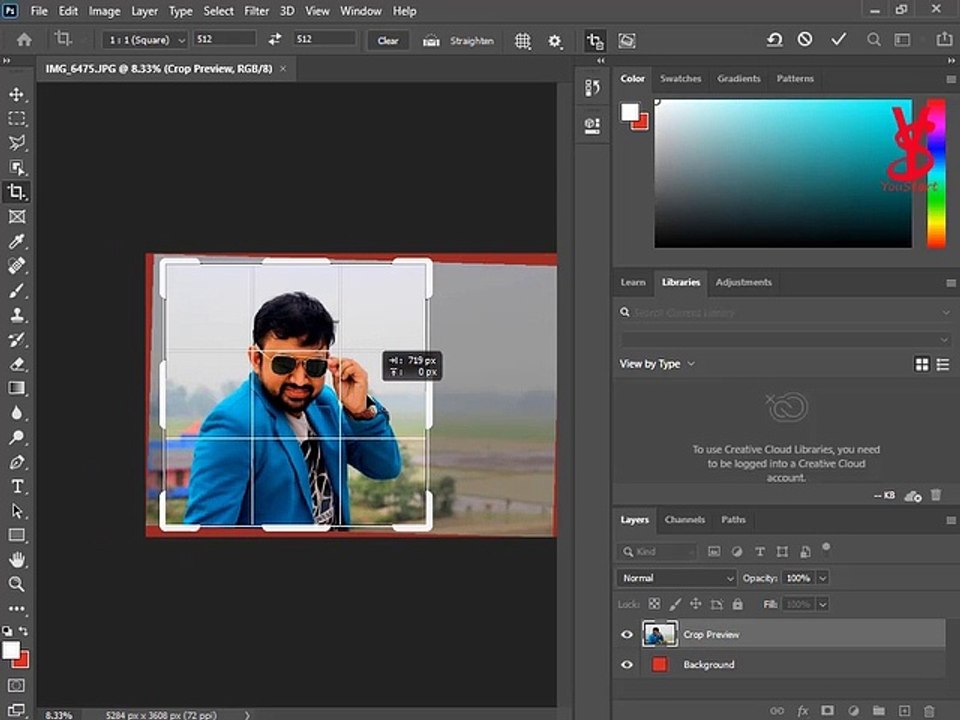Viewport: 960px width, 720px height.
Task: Open the Normal blend mode dropdown
Action: [x=676, y=578]
